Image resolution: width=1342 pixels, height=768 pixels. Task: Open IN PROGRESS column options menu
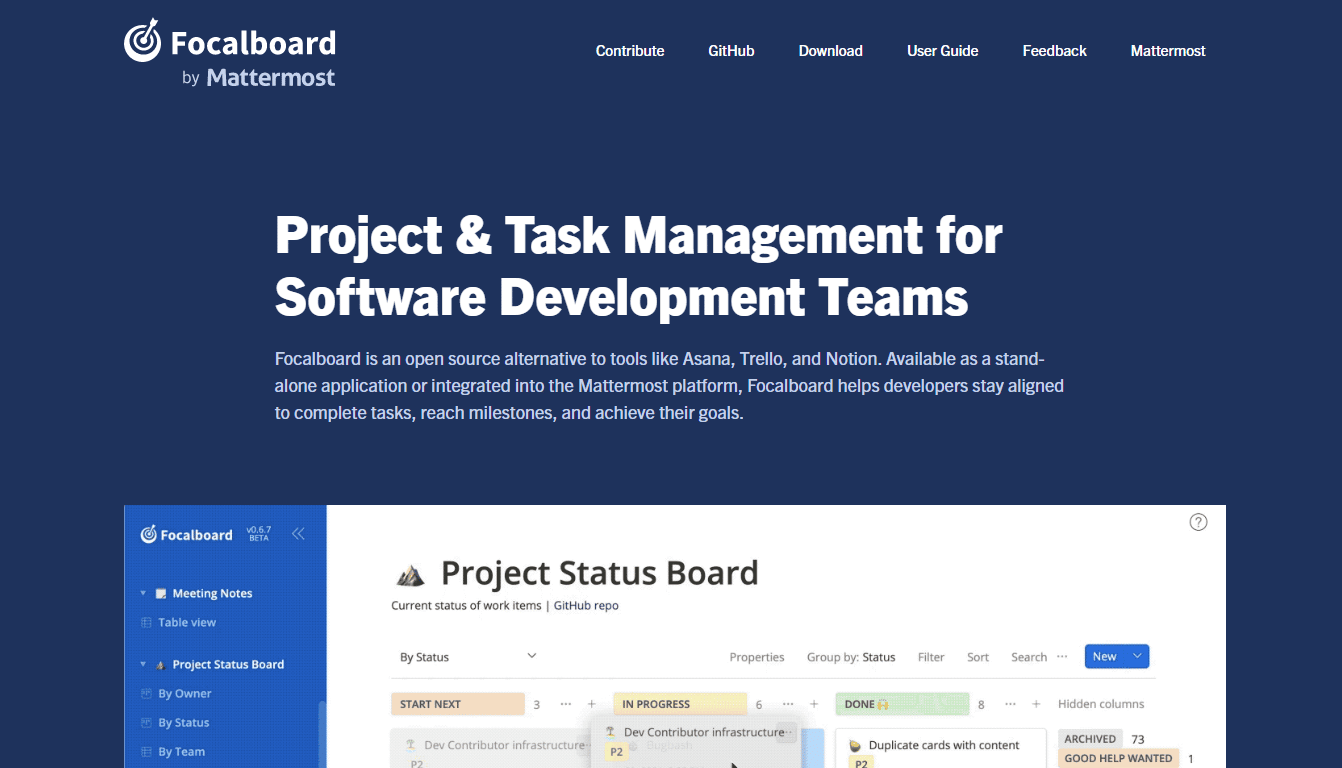pyautogui.click(x=788, y=704)
